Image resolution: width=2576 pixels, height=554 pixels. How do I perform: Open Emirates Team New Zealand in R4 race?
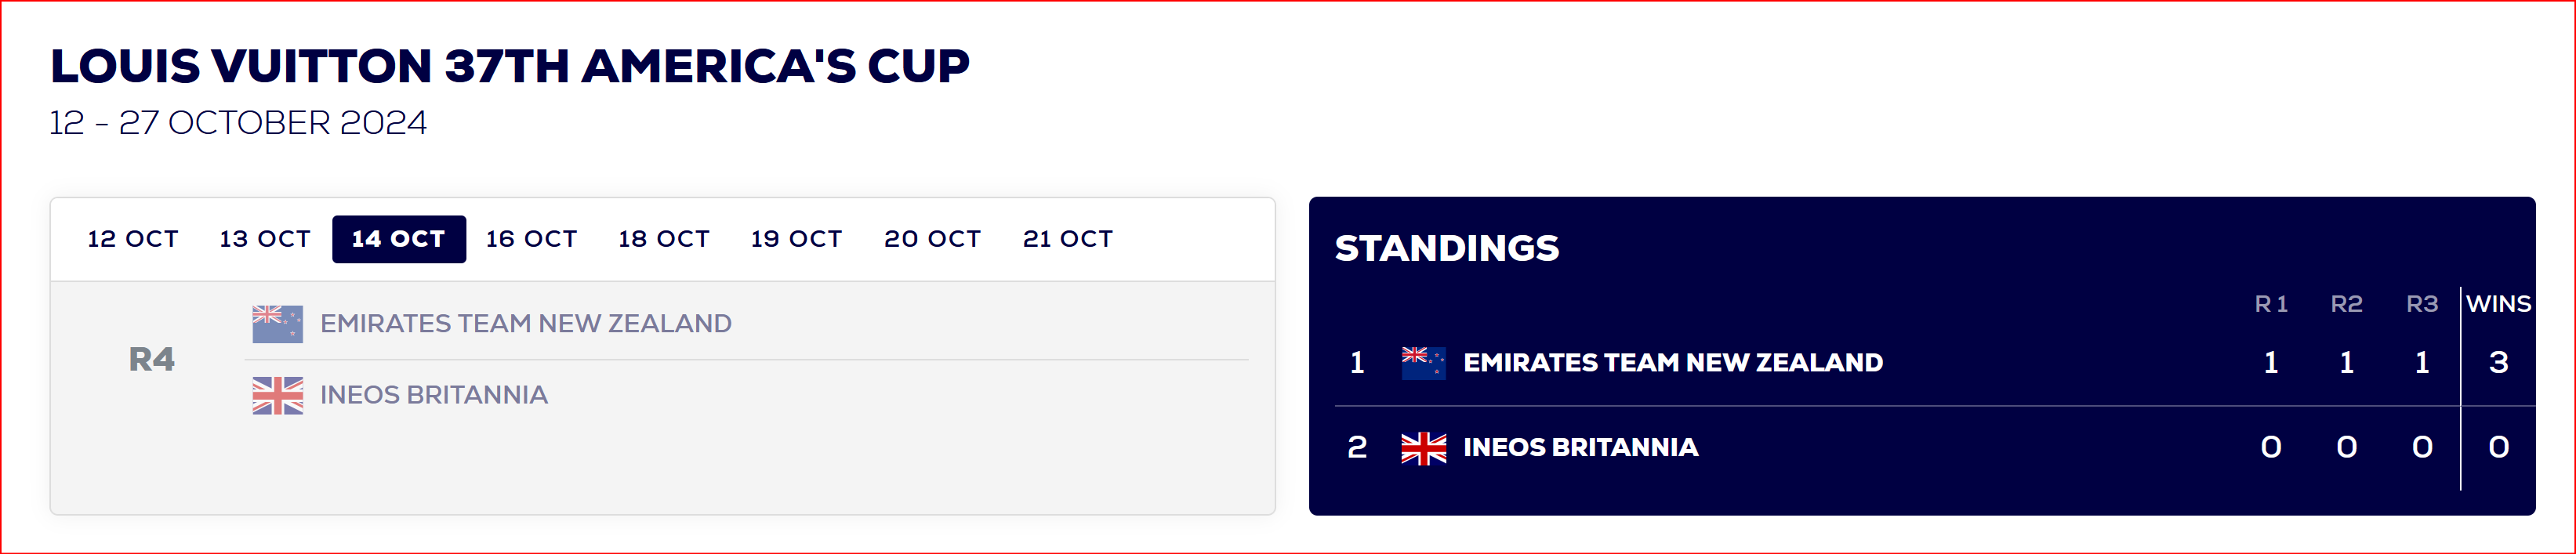[x=526, y=324]
